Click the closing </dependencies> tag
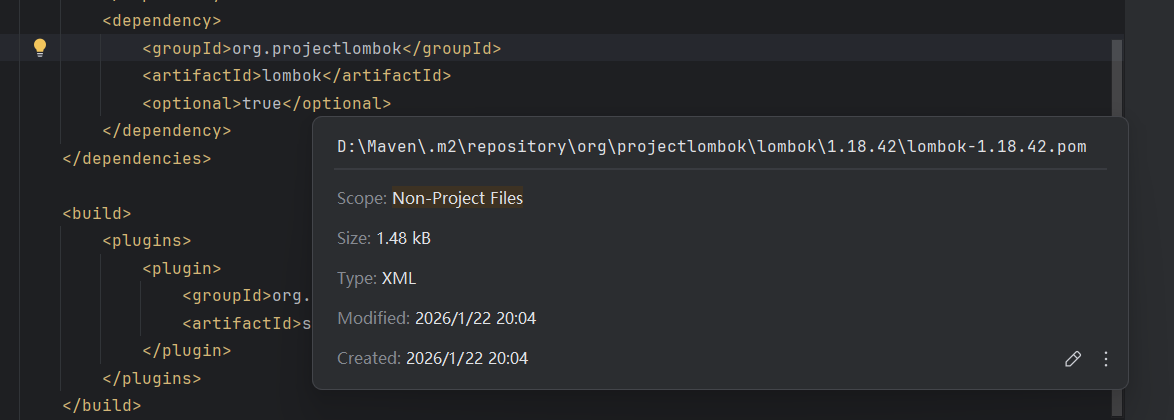The image size is (1174, 420). (x=137, y=158)
